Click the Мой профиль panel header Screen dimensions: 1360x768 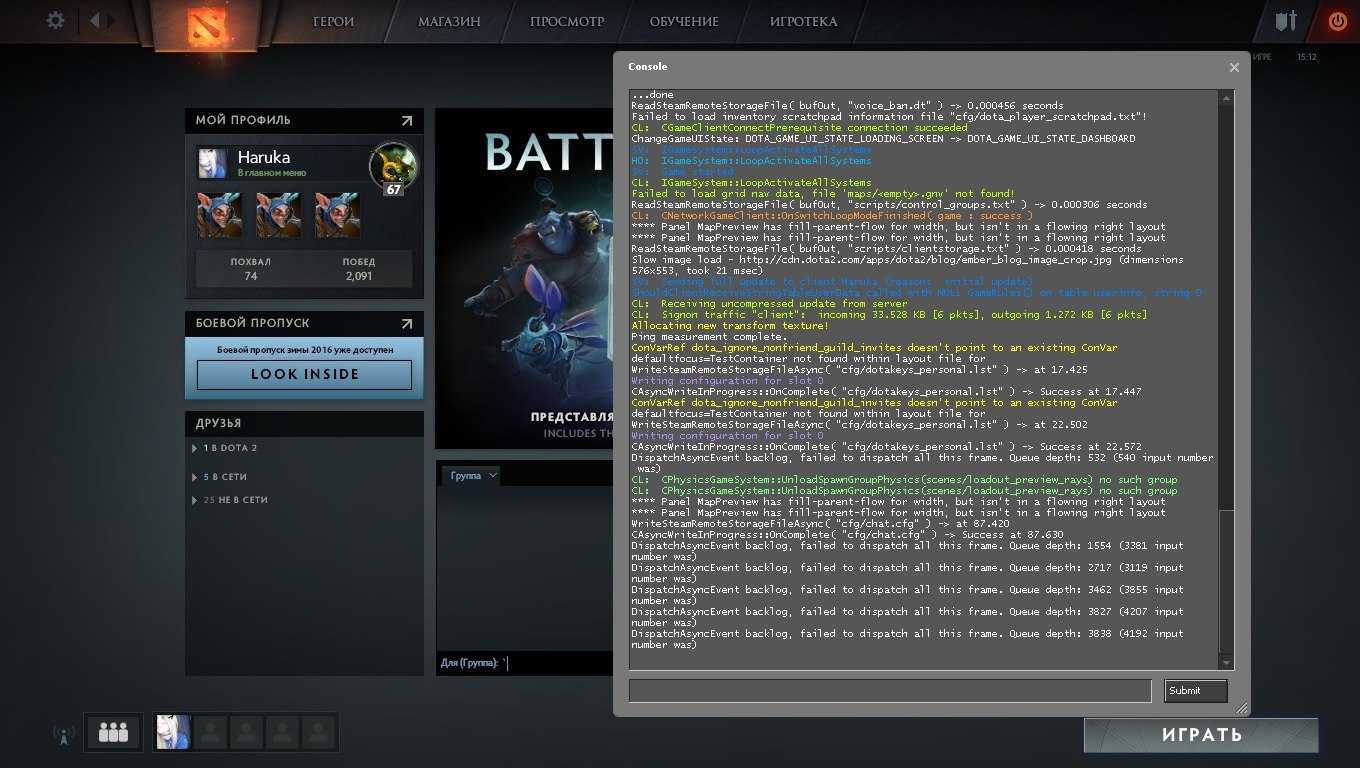coord(304,121)
